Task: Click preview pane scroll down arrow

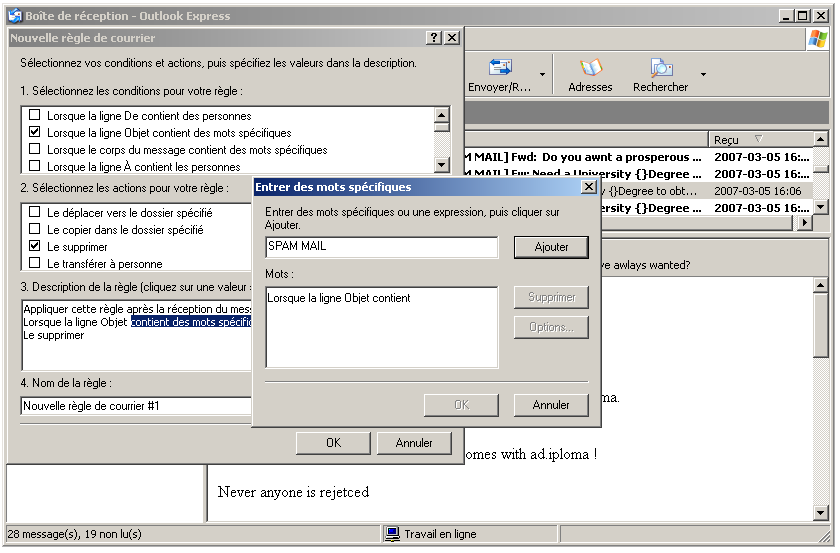Action: [x=821, y=513]
